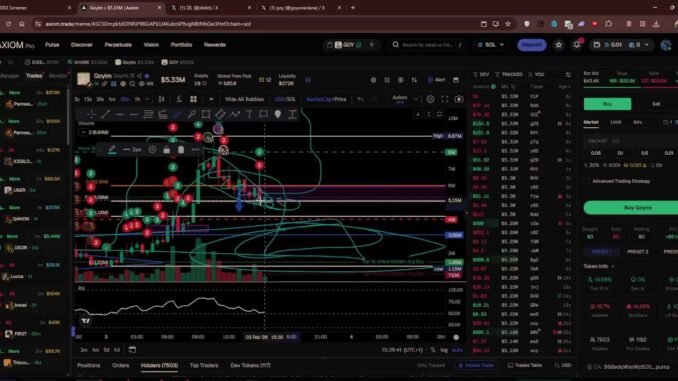Open chart settings gear icon

430,99
